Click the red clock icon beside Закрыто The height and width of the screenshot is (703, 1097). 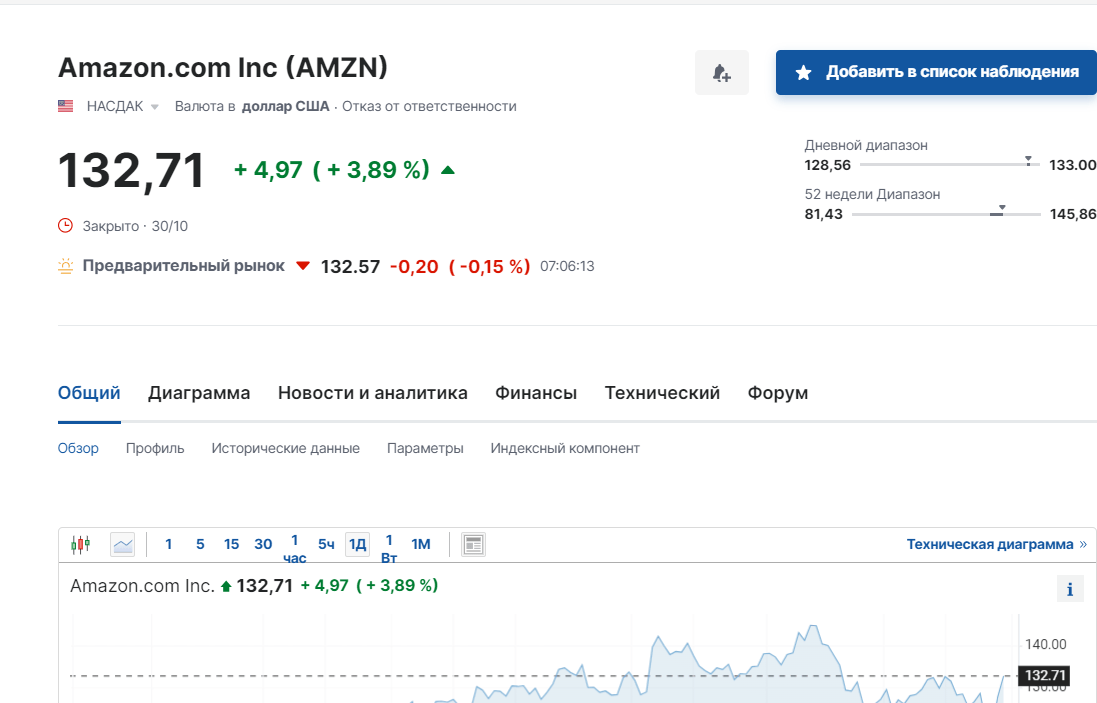point(66,226)
